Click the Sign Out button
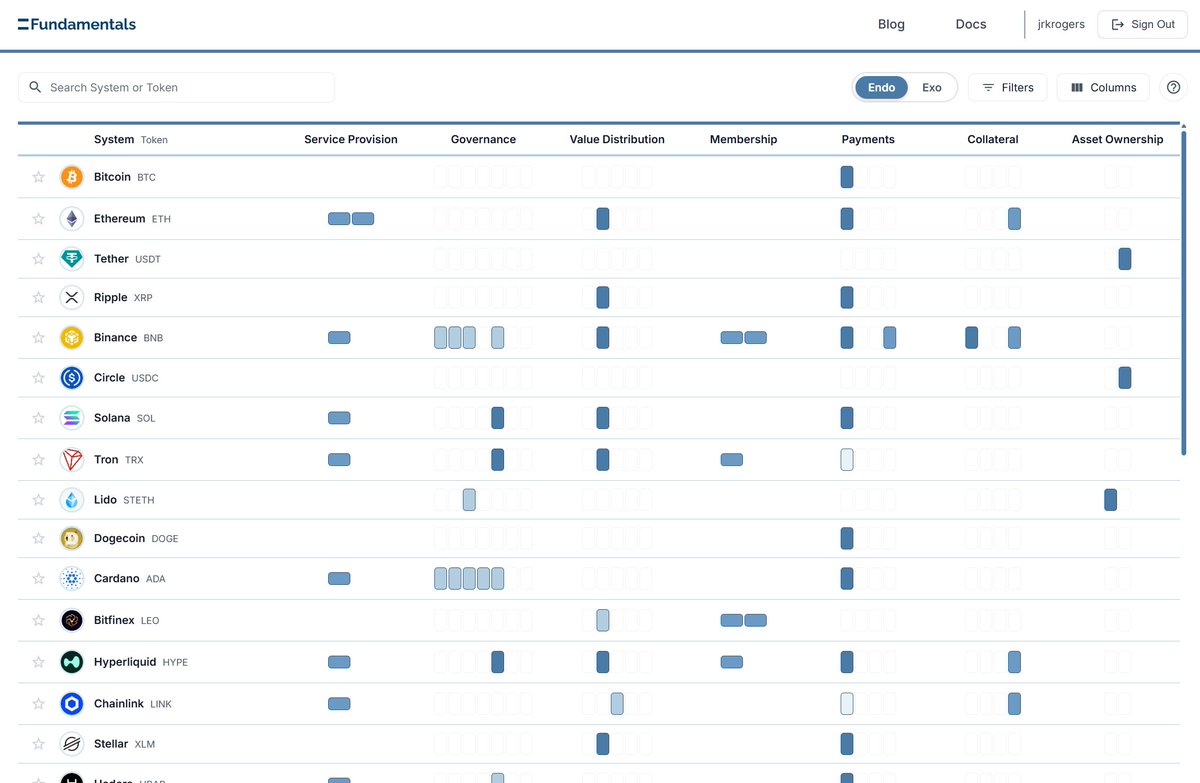The width and height of the screenshot is (1200, 783). [x=1143, y=24]
